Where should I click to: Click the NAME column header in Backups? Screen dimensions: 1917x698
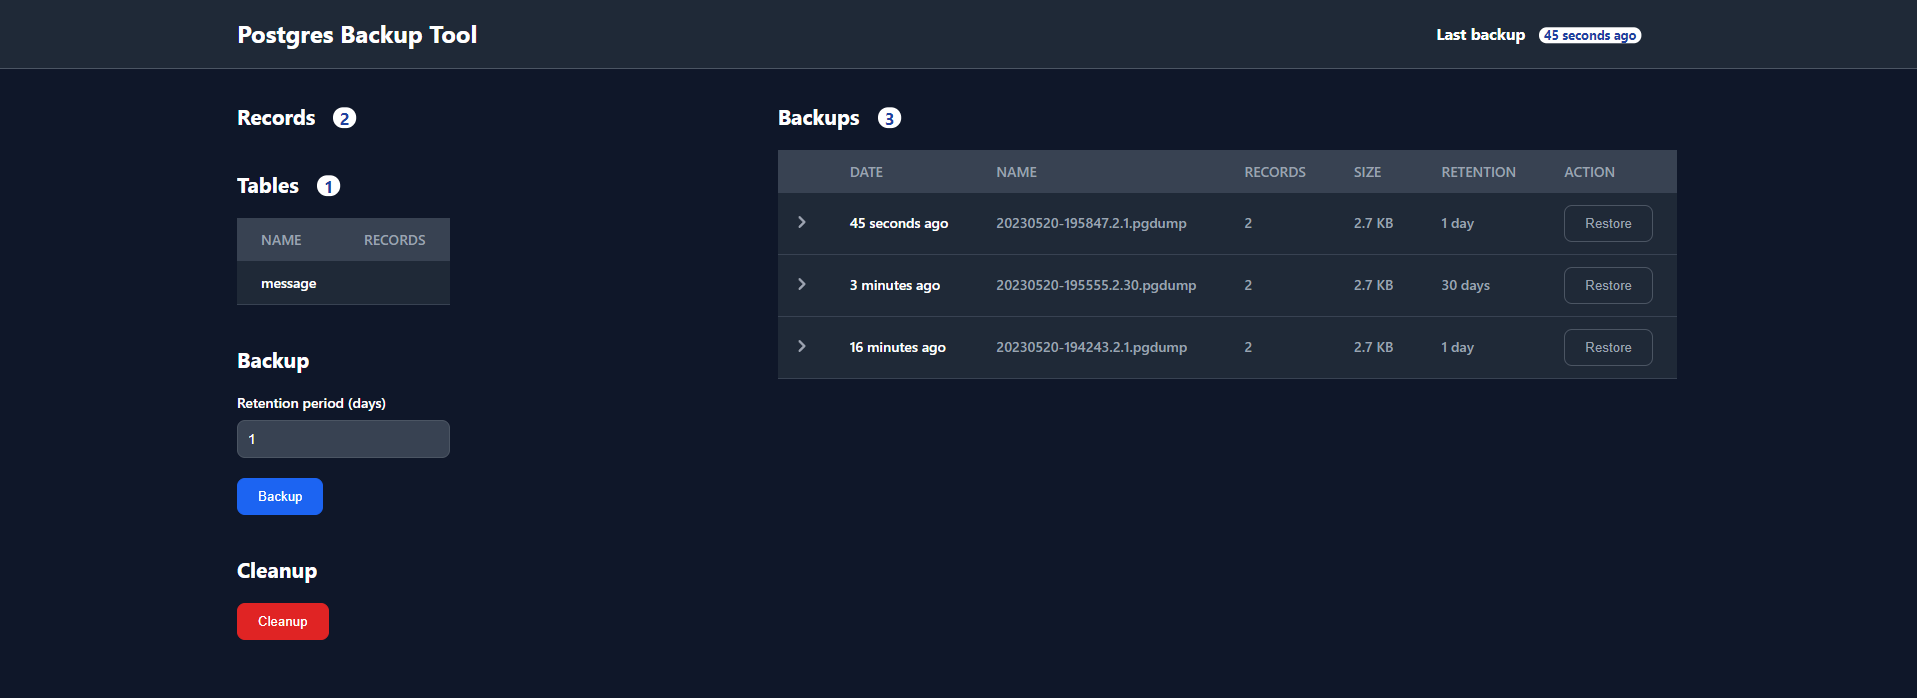pyautogui.click(x=1016, y=172)
